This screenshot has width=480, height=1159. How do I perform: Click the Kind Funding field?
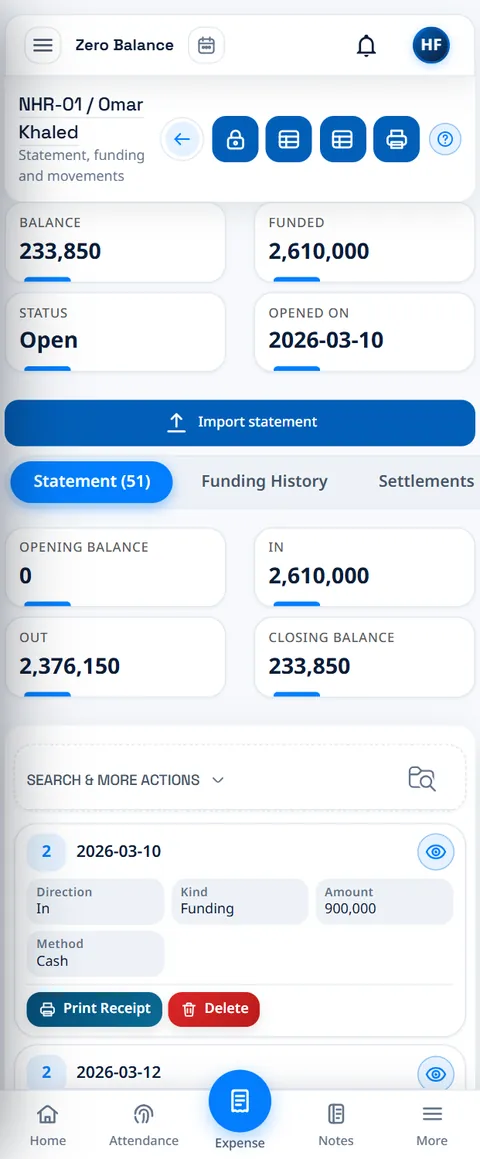[240, 901]
